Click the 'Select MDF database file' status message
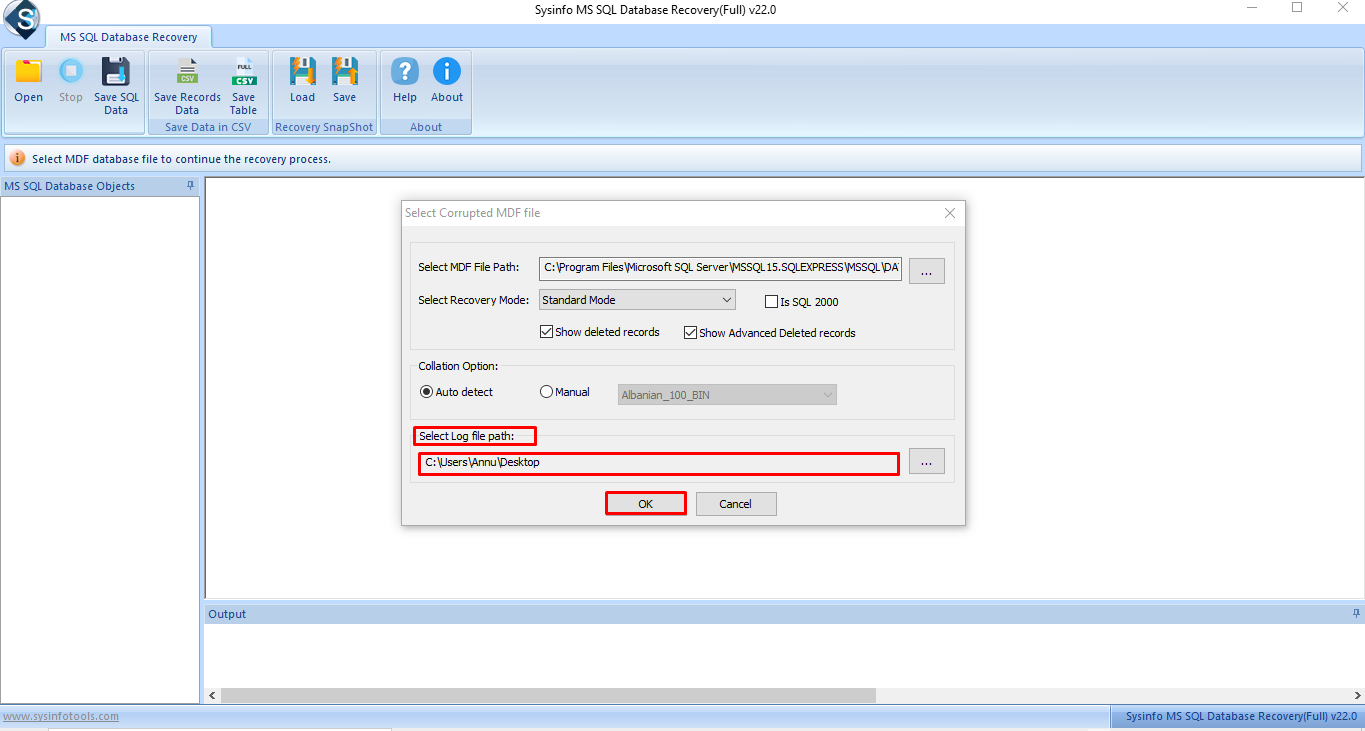1365x731 pixels. point(181,159)
